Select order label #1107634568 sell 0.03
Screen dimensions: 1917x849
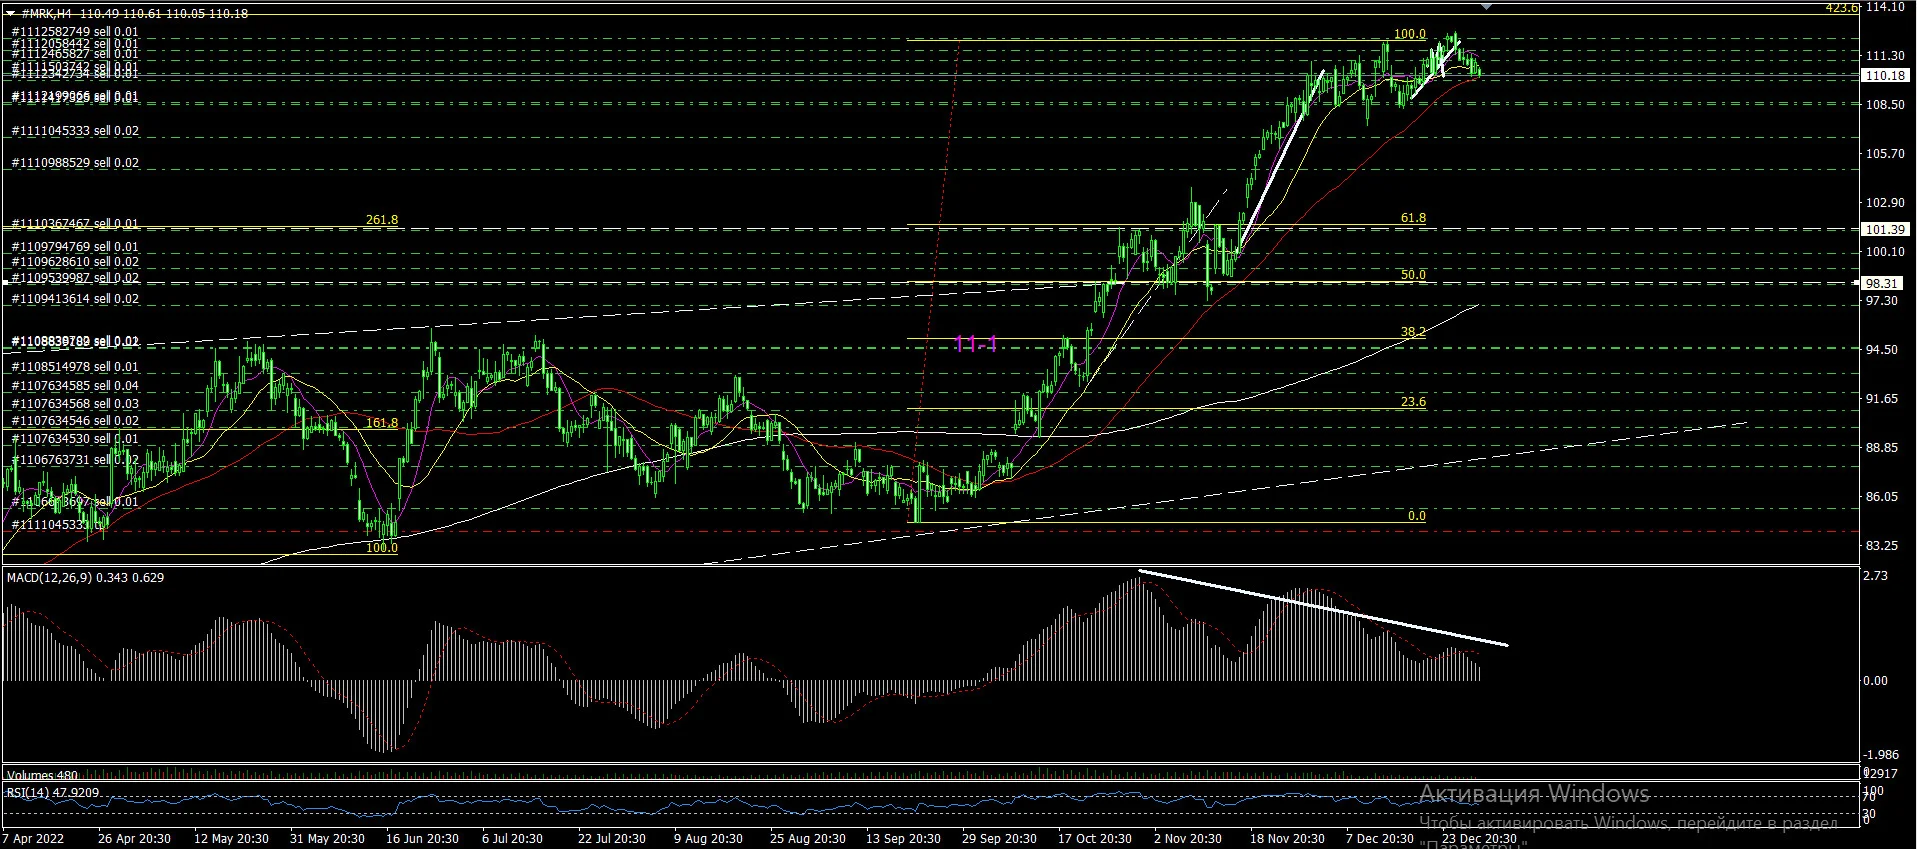(75, 404)
